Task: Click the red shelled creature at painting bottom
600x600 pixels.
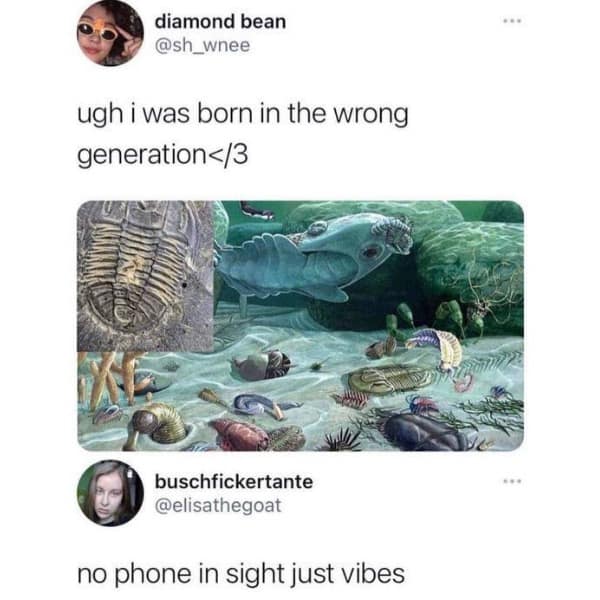Action: [x=241, y=434]
